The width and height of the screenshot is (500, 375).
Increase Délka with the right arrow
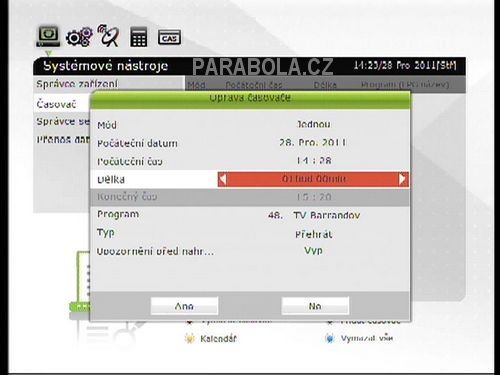click(x=403, y=179)
